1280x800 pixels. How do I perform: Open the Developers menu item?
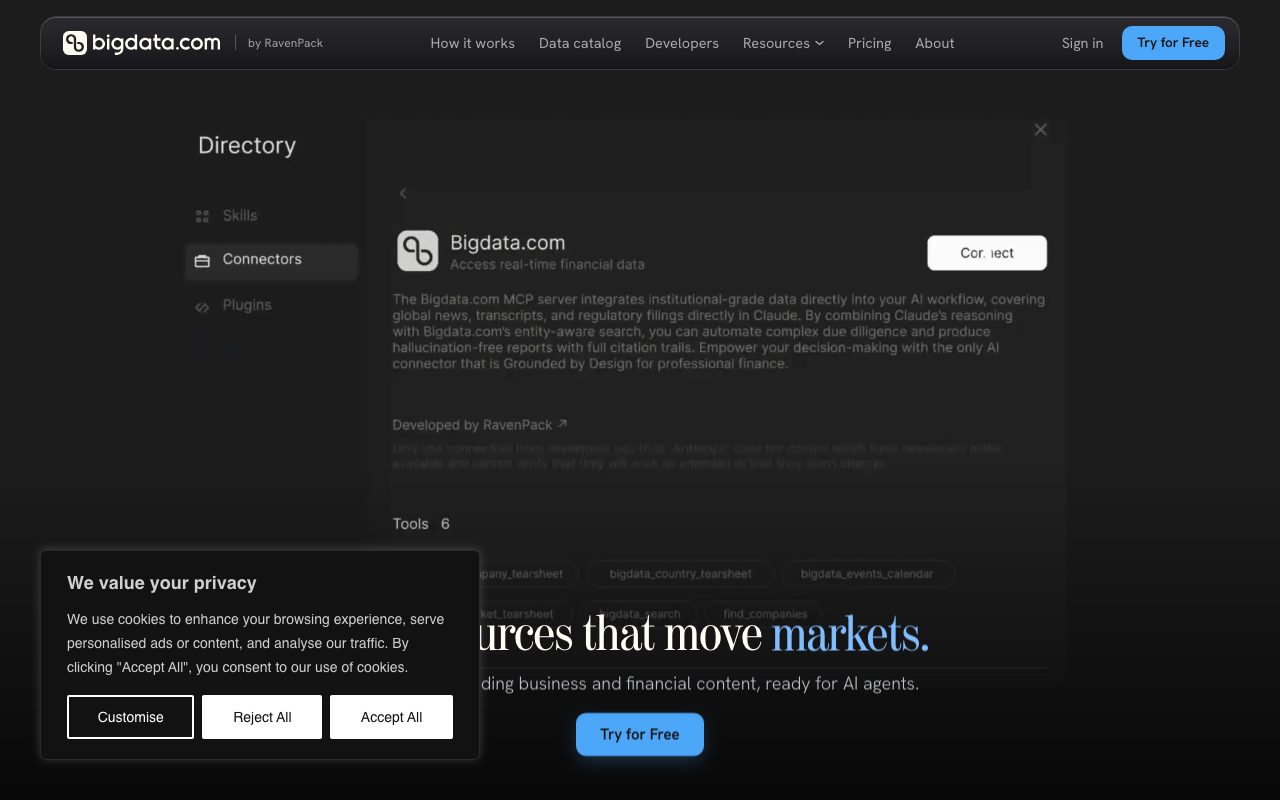[682, 43]
